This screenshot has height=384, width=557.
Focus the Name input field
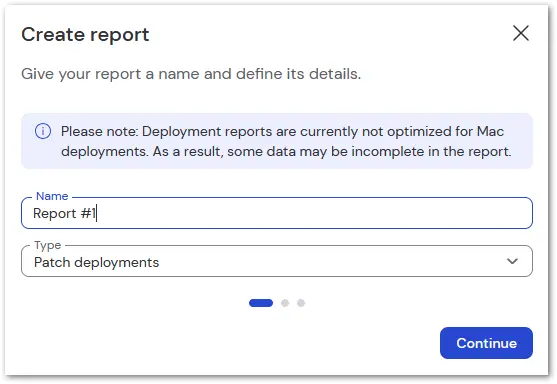[x=277, y=213]
